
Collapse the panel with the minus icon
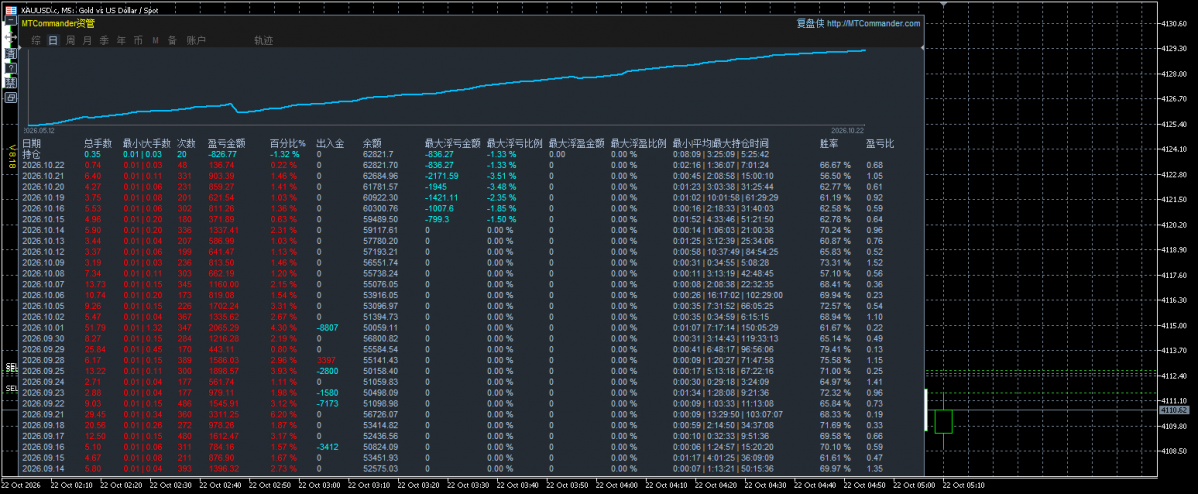click(x=11, y=20)
